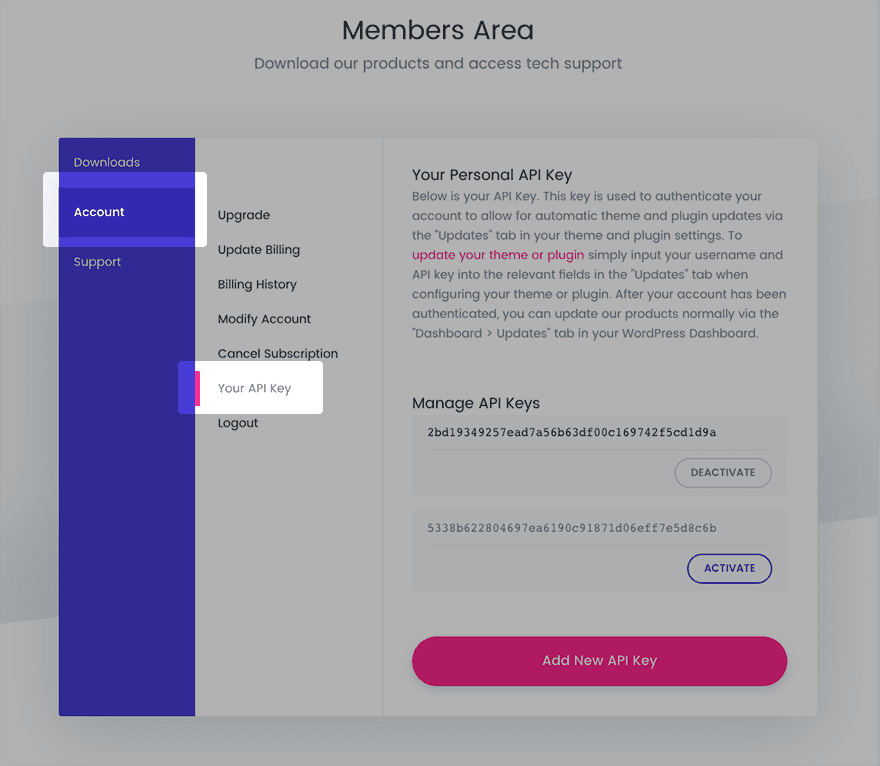880x766 pixels.
Task: Open Modify Account settings
Action: [x=264, y=319]
